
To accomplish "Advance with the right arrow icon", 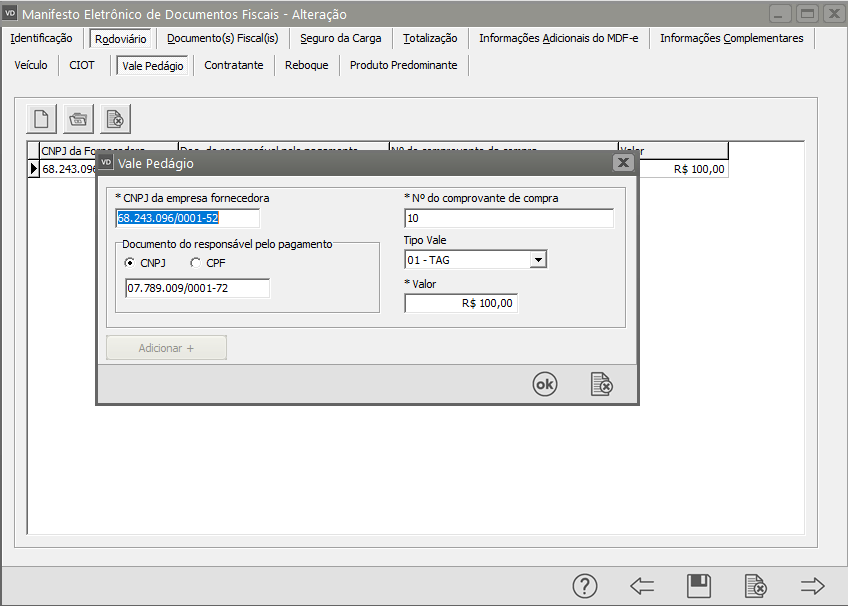I will [x=812, y=586].
